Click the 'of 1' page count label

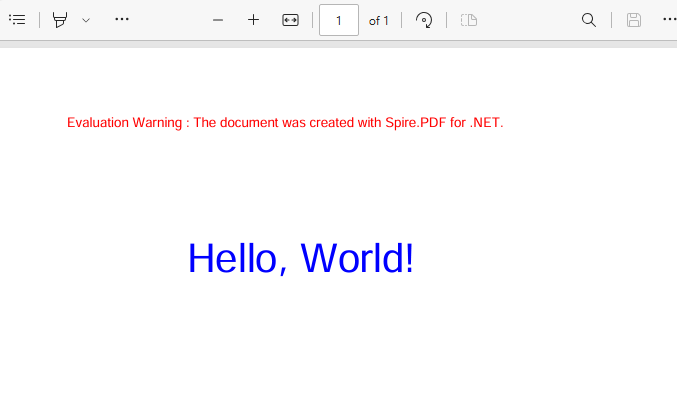pyautogui.click(x=379, y=21)
